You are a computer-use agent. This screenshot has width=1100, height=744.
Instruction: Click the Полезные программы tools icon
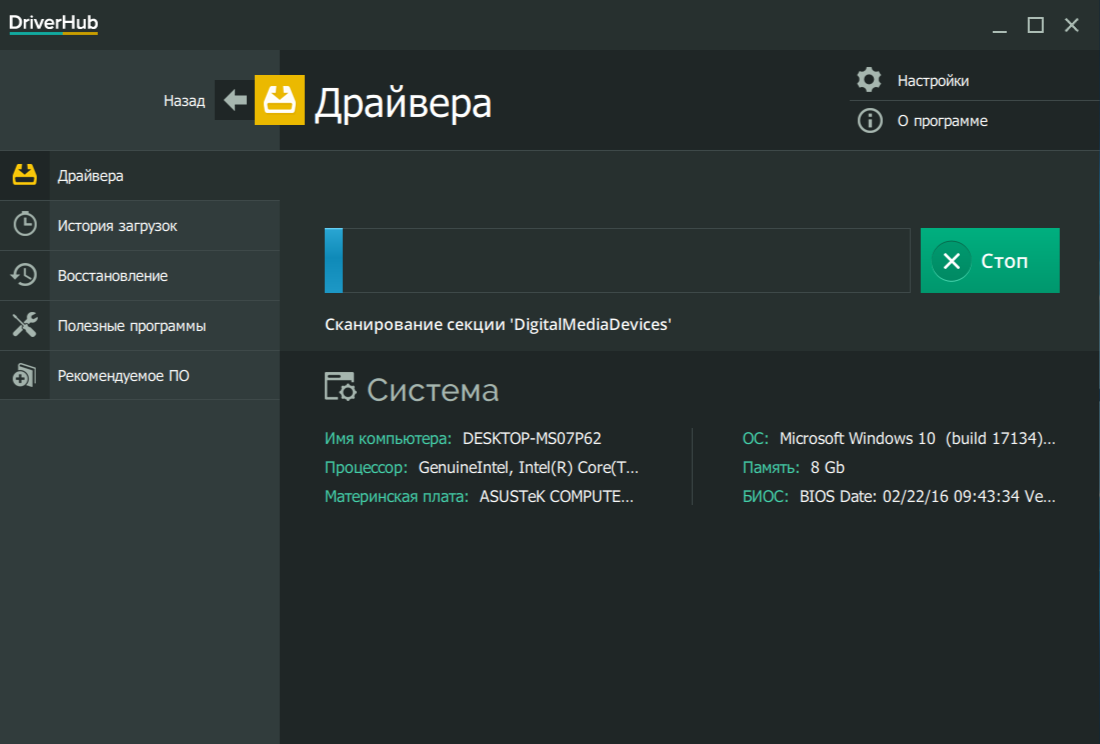coord(25,325)
